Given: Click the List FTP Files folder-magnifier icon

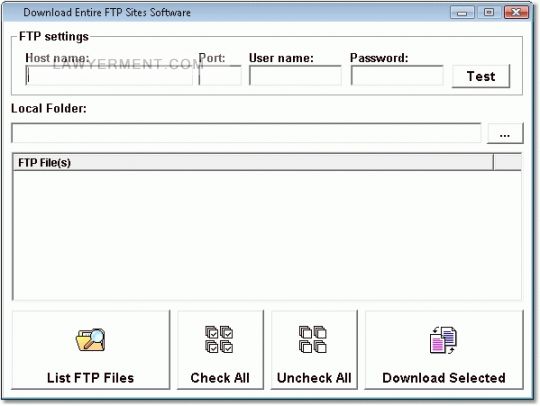Looking at the screenshot, I should (x=90, y=340).
